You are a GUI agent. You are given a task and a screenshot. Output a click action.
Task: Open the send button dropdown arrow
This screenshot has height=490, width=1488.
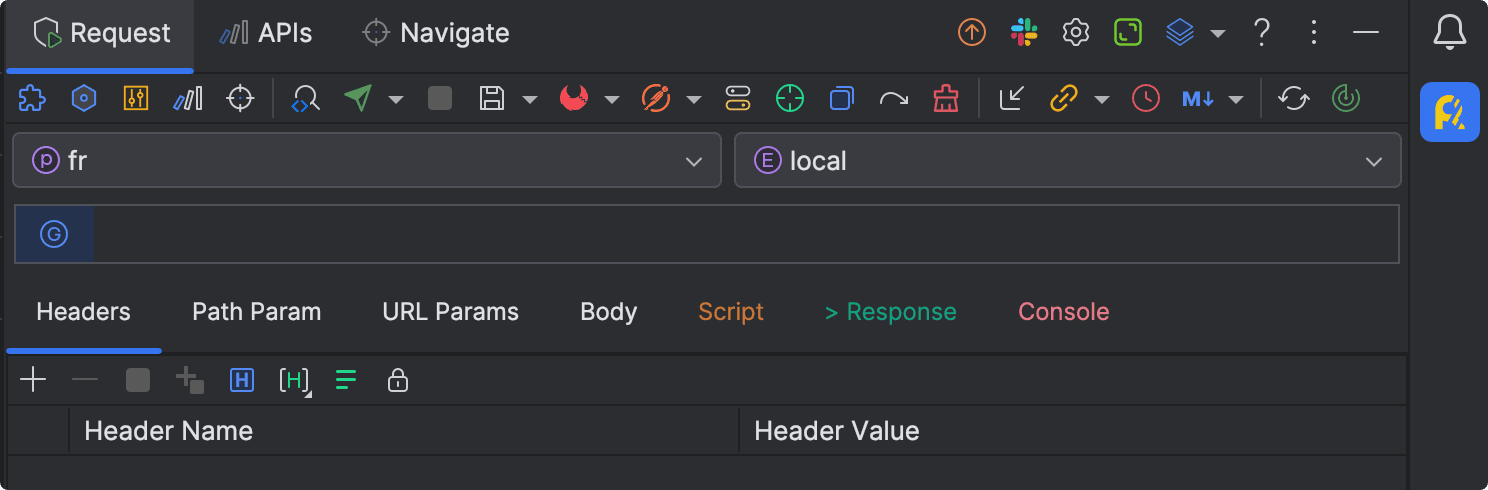coord(396,99)
